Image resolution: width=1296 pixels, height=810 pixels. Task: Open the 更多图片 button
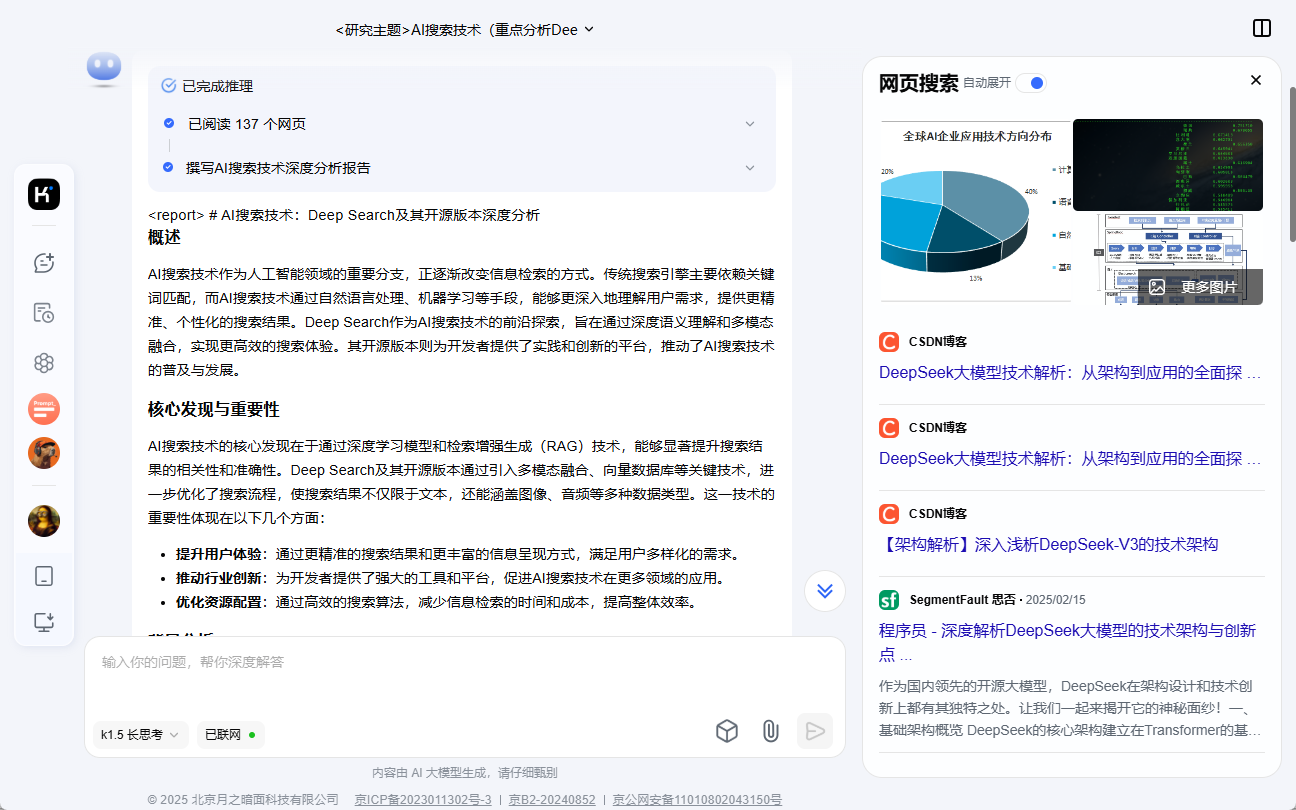pyautogui.click(x=1200, y=287)
